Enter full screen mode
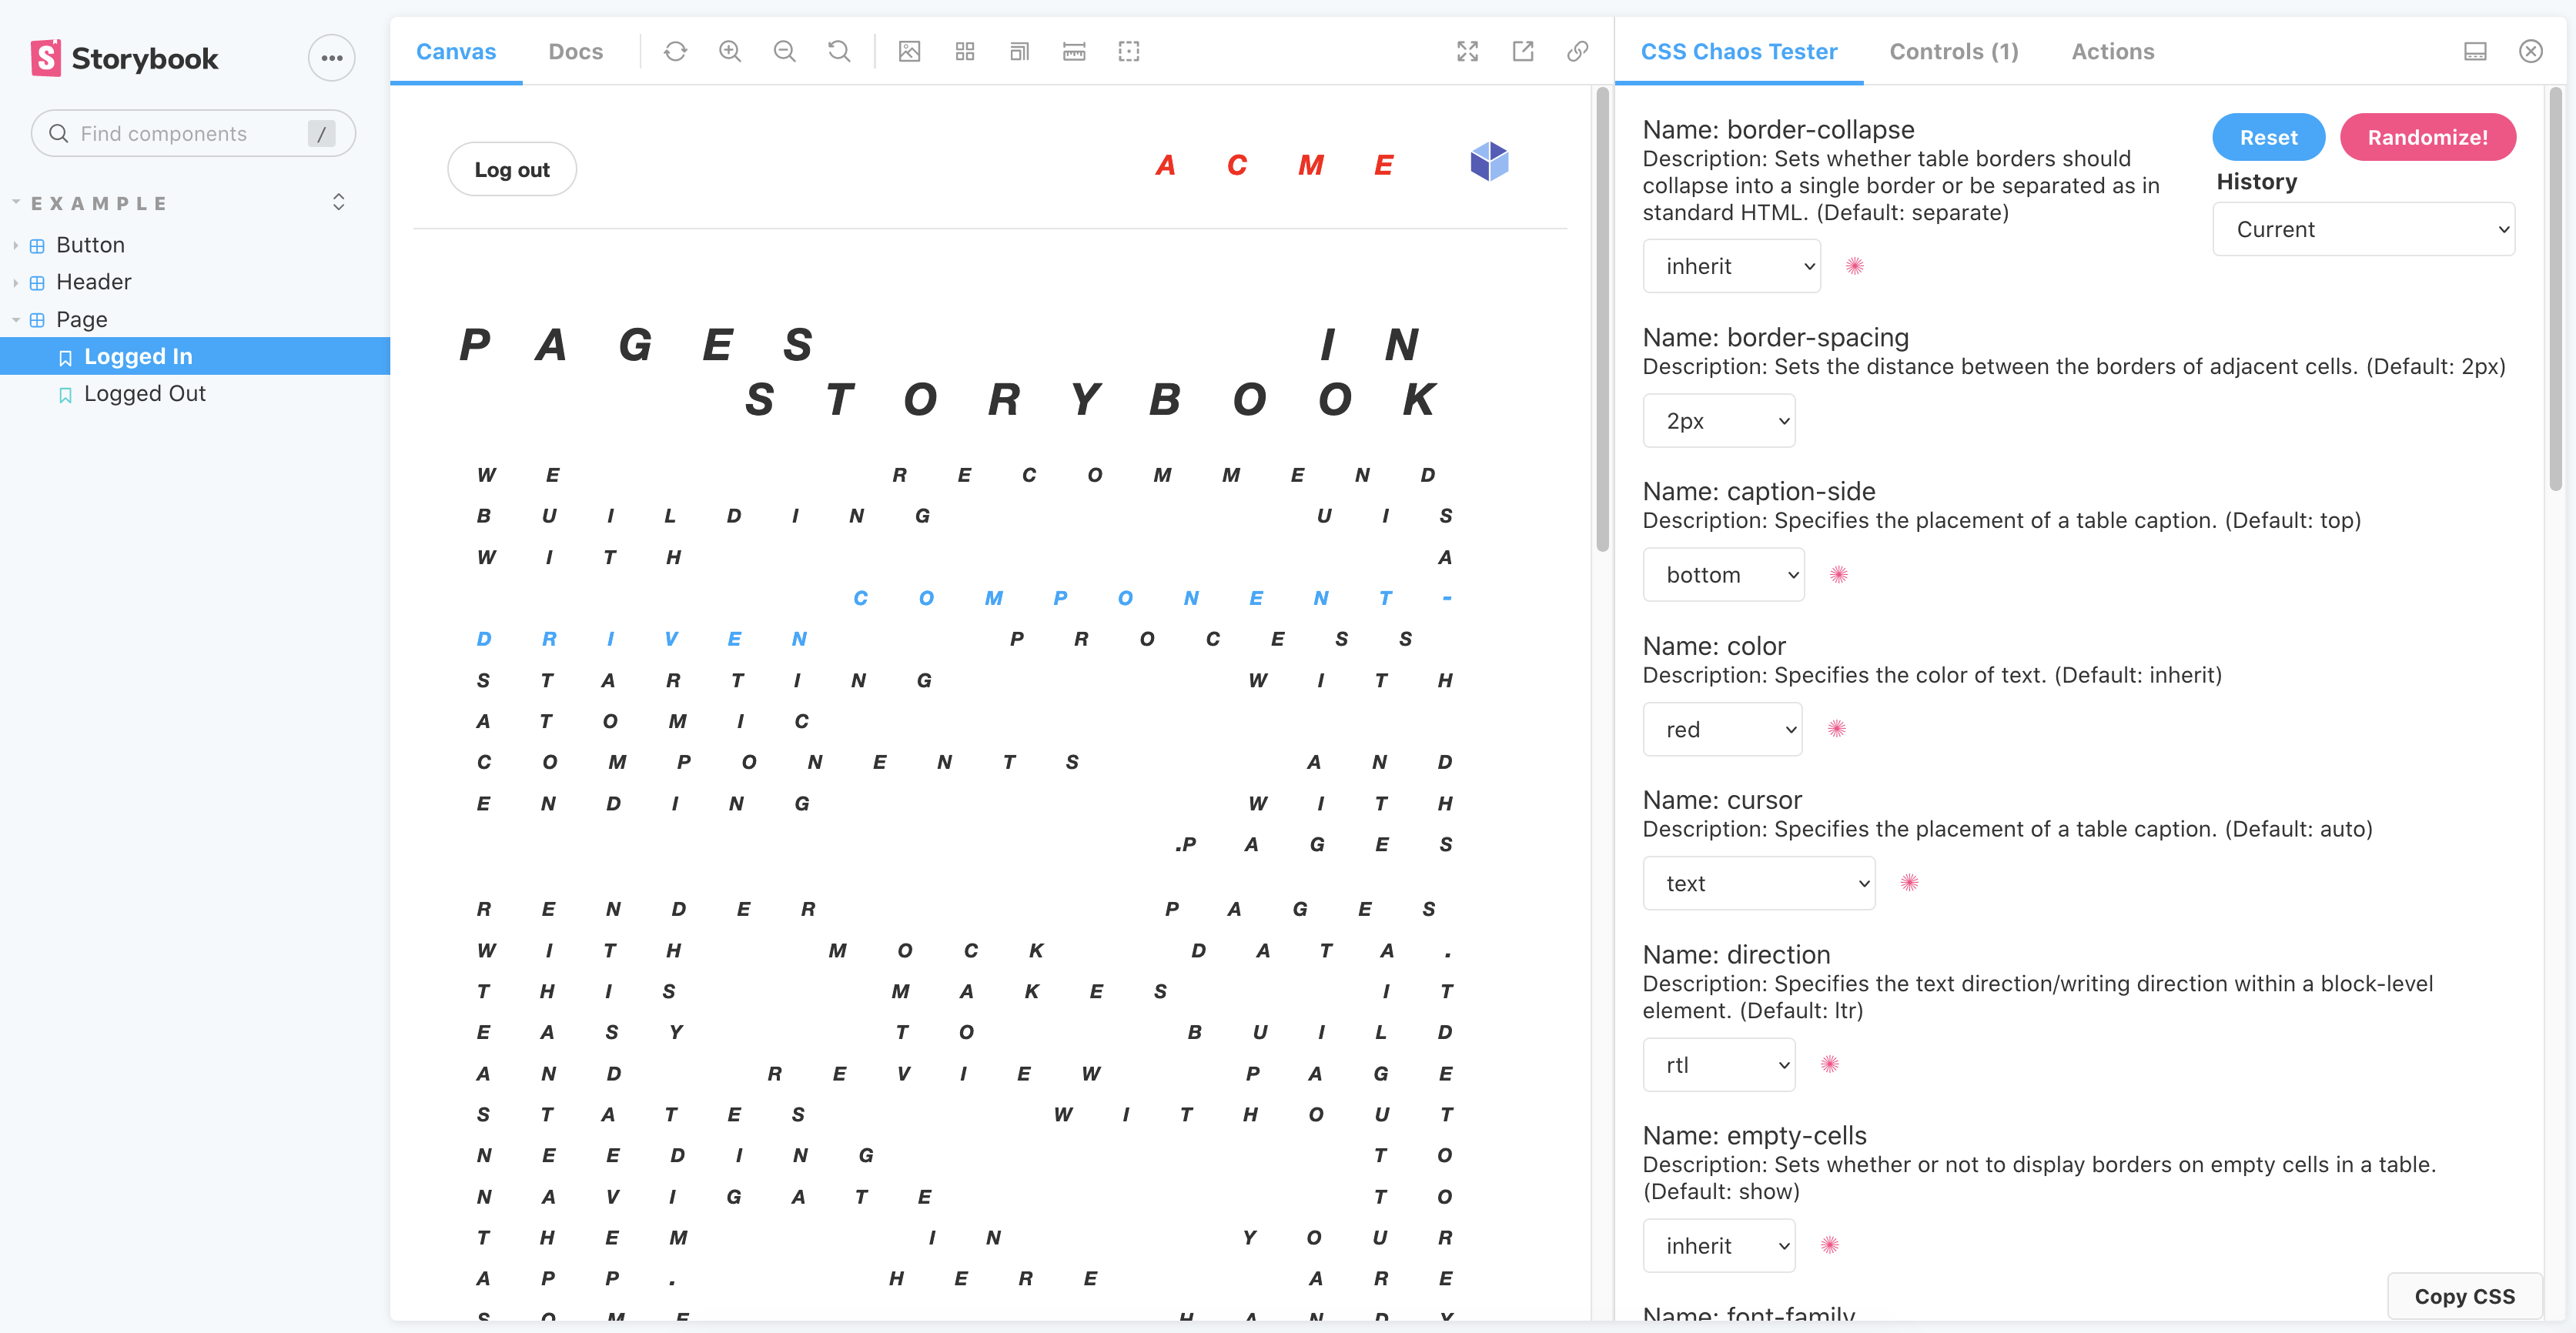 tap(1467, 51)
